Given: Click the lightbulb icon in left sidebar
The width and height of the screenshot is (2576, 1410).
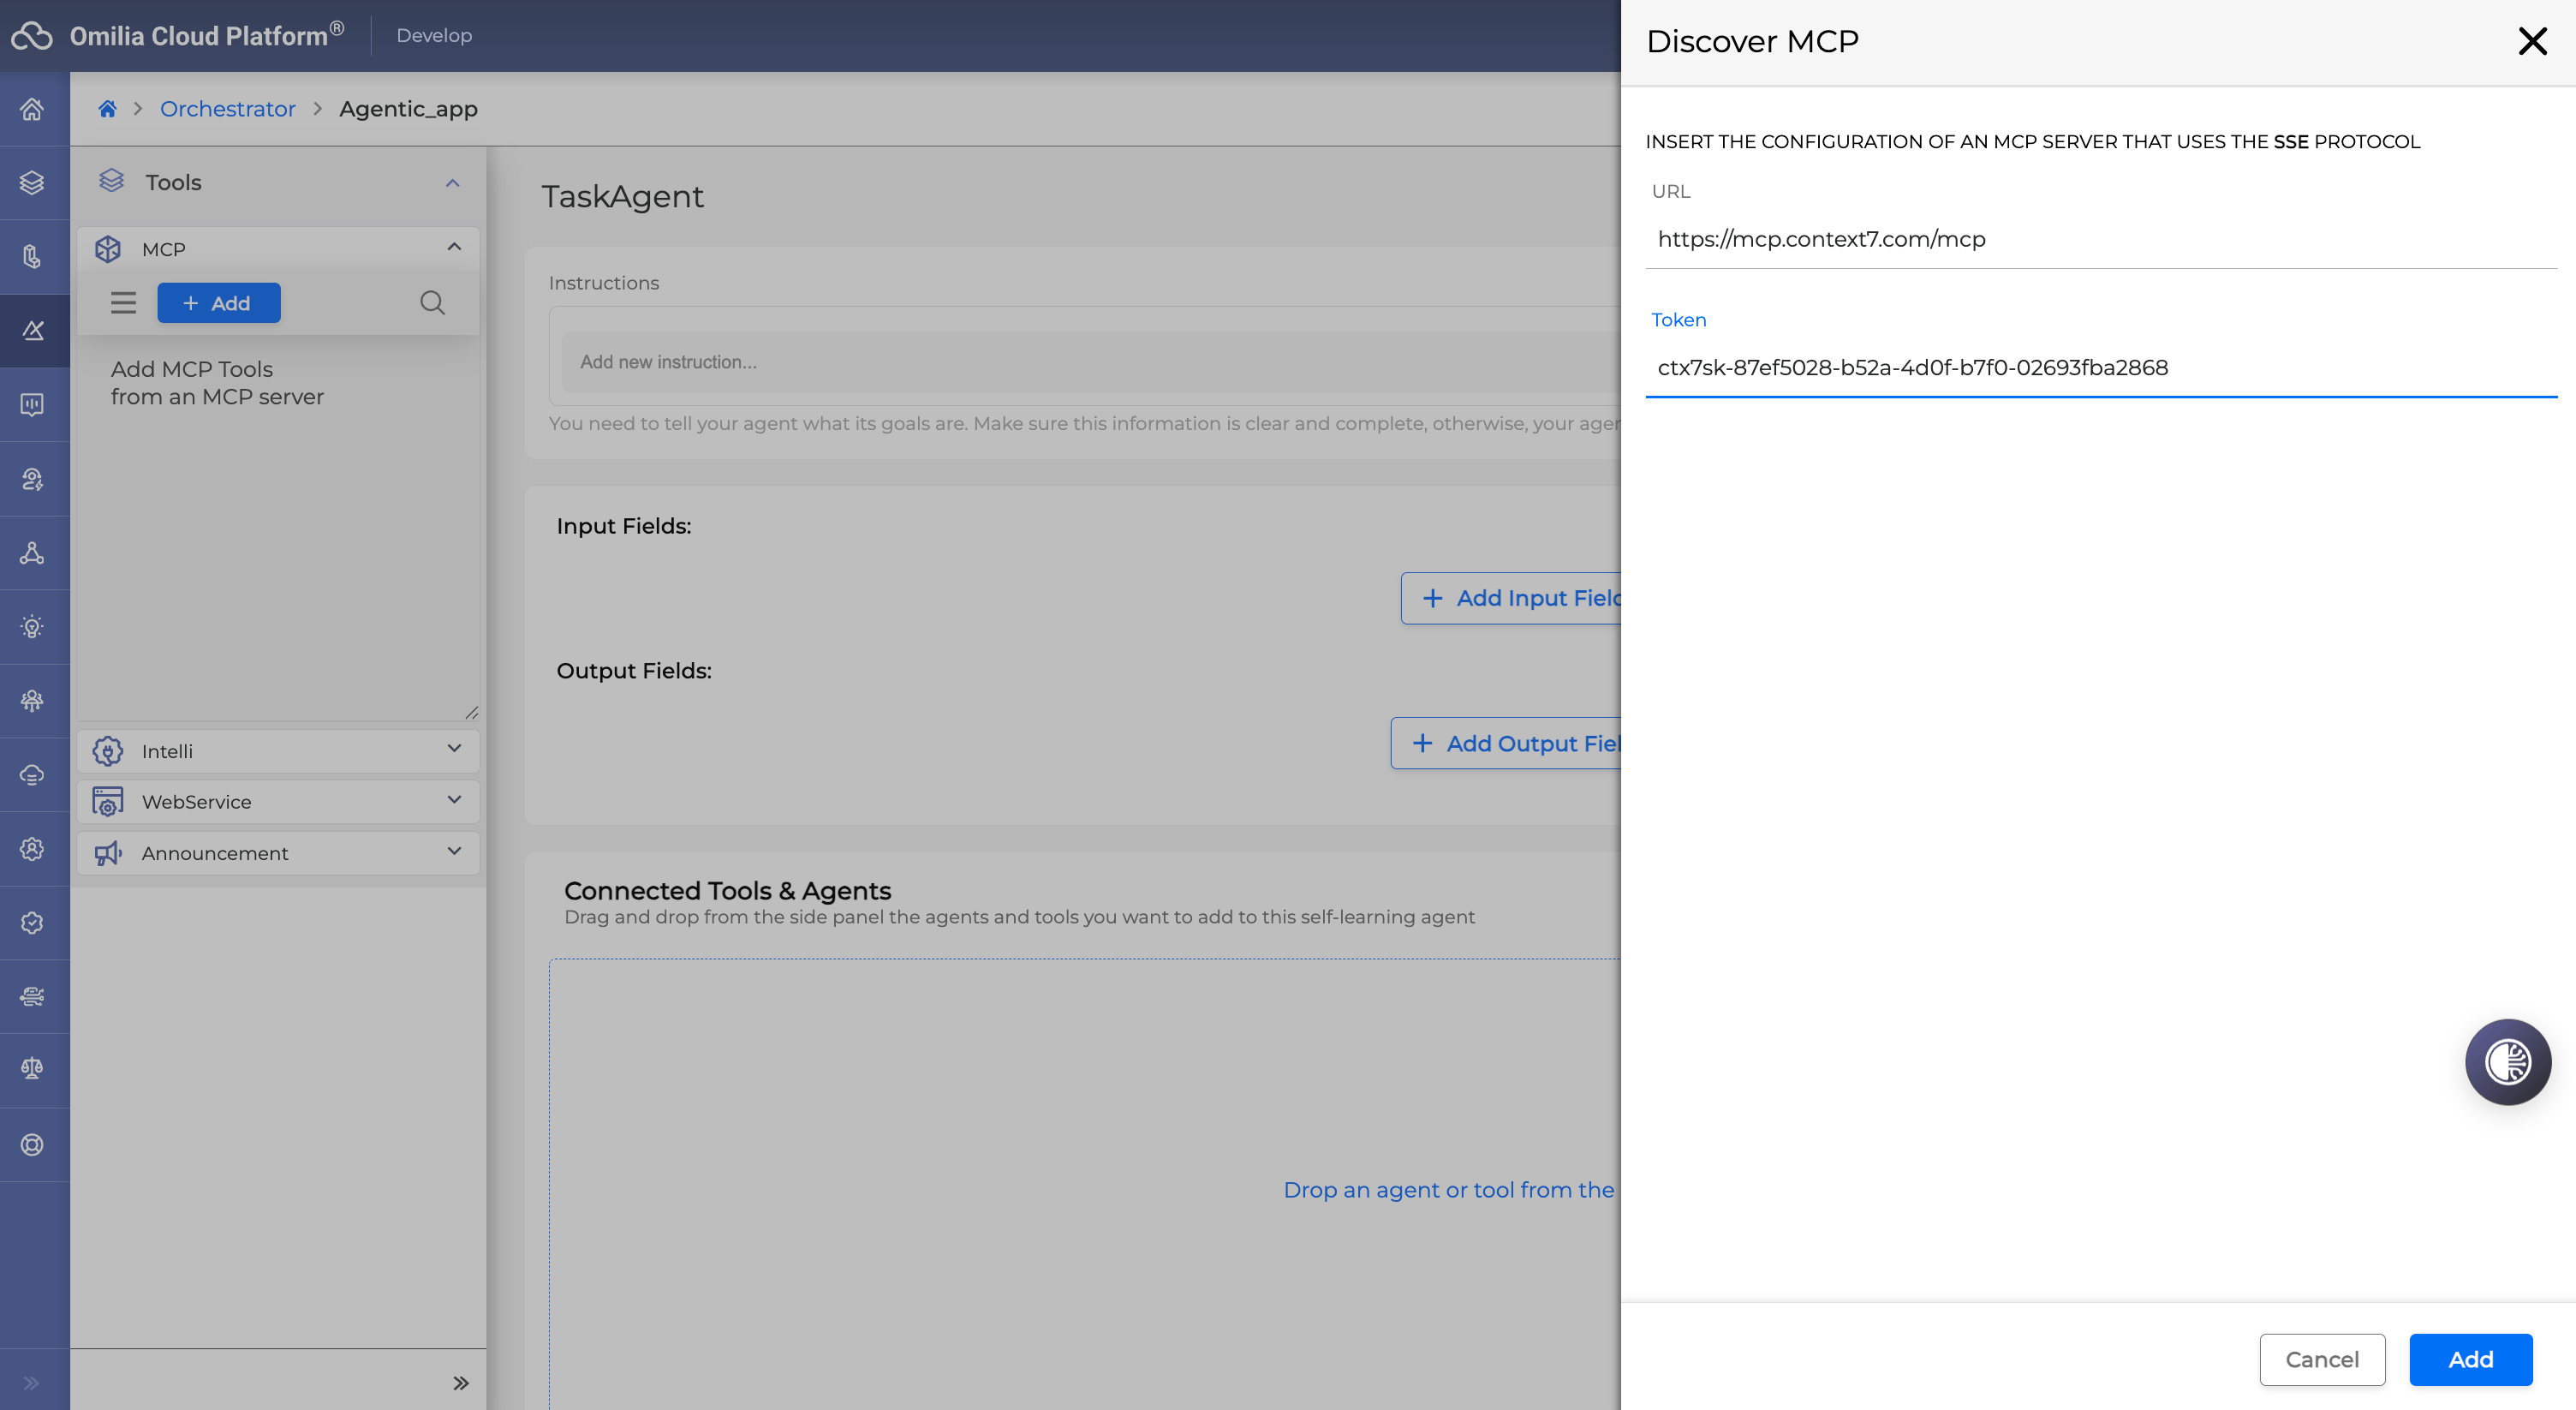Looking at the screenshot, I should click(32, 627).
